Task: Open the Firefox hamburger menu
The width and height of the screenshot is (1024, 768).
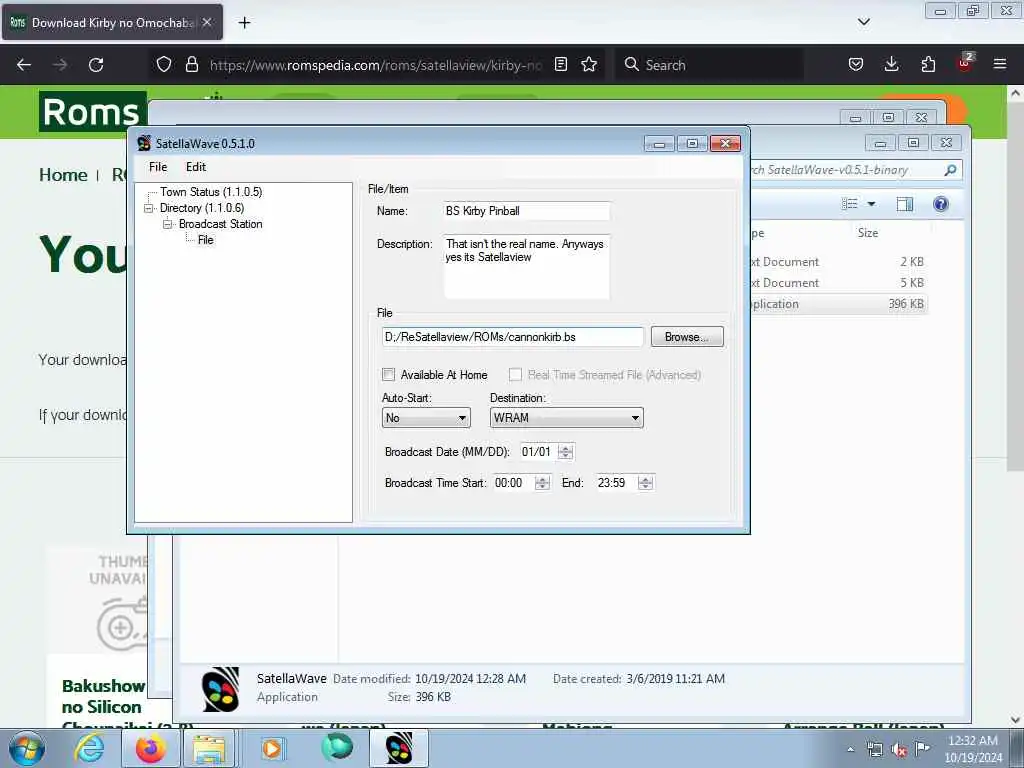Action: click(1000, 64)
